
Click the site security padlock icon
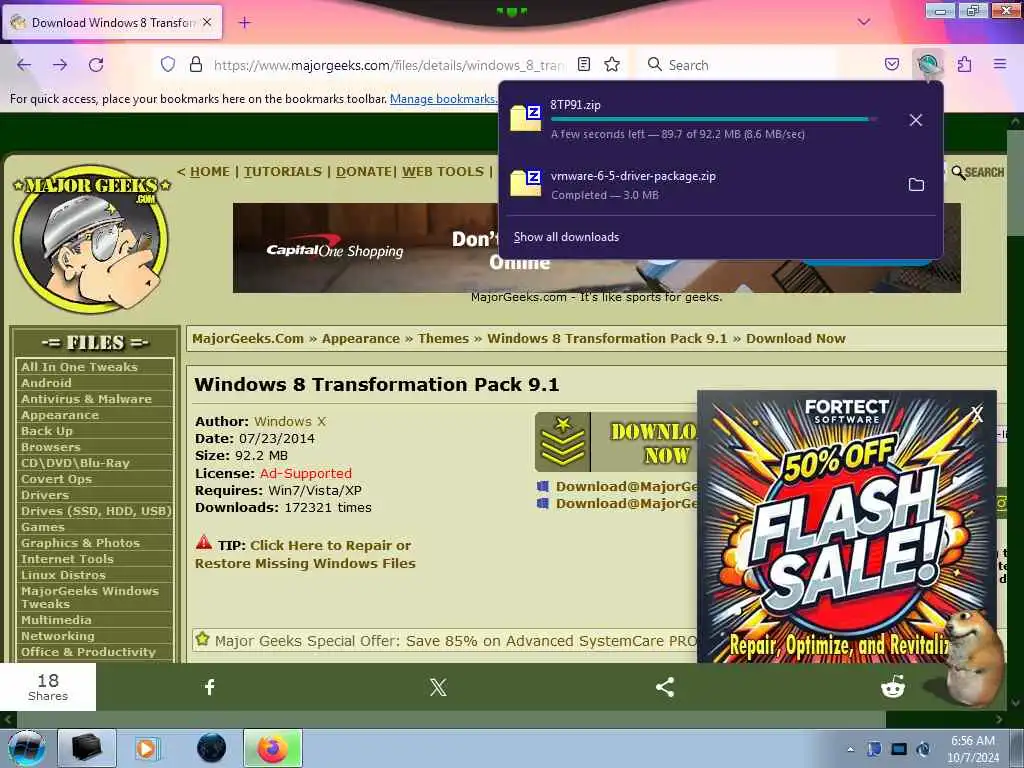195,64
